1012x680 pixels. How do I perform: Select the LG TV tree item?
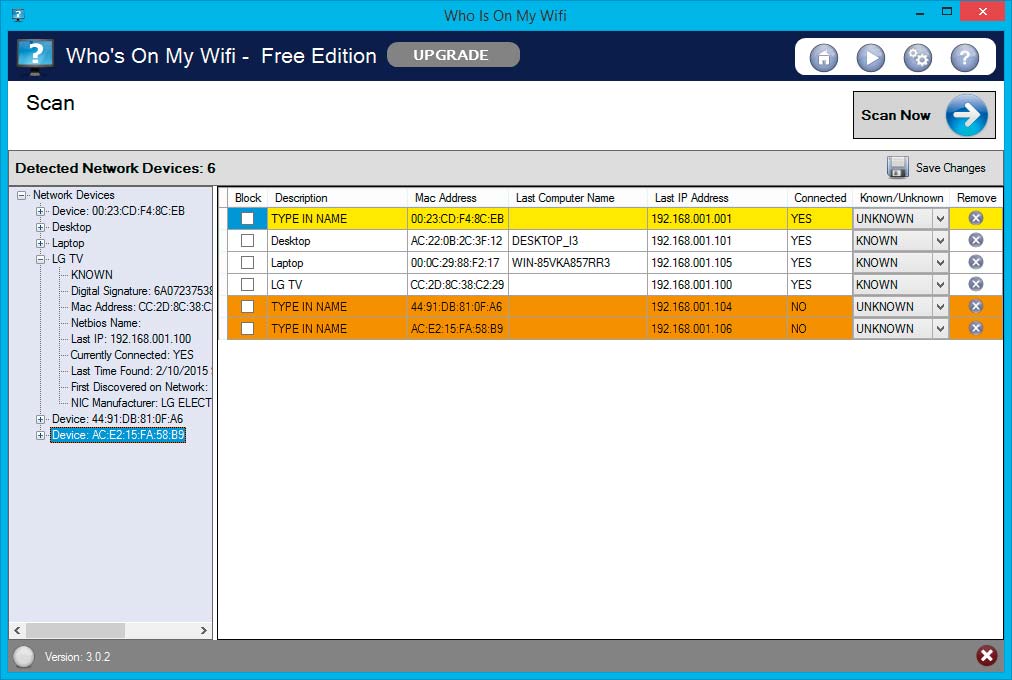68,259
